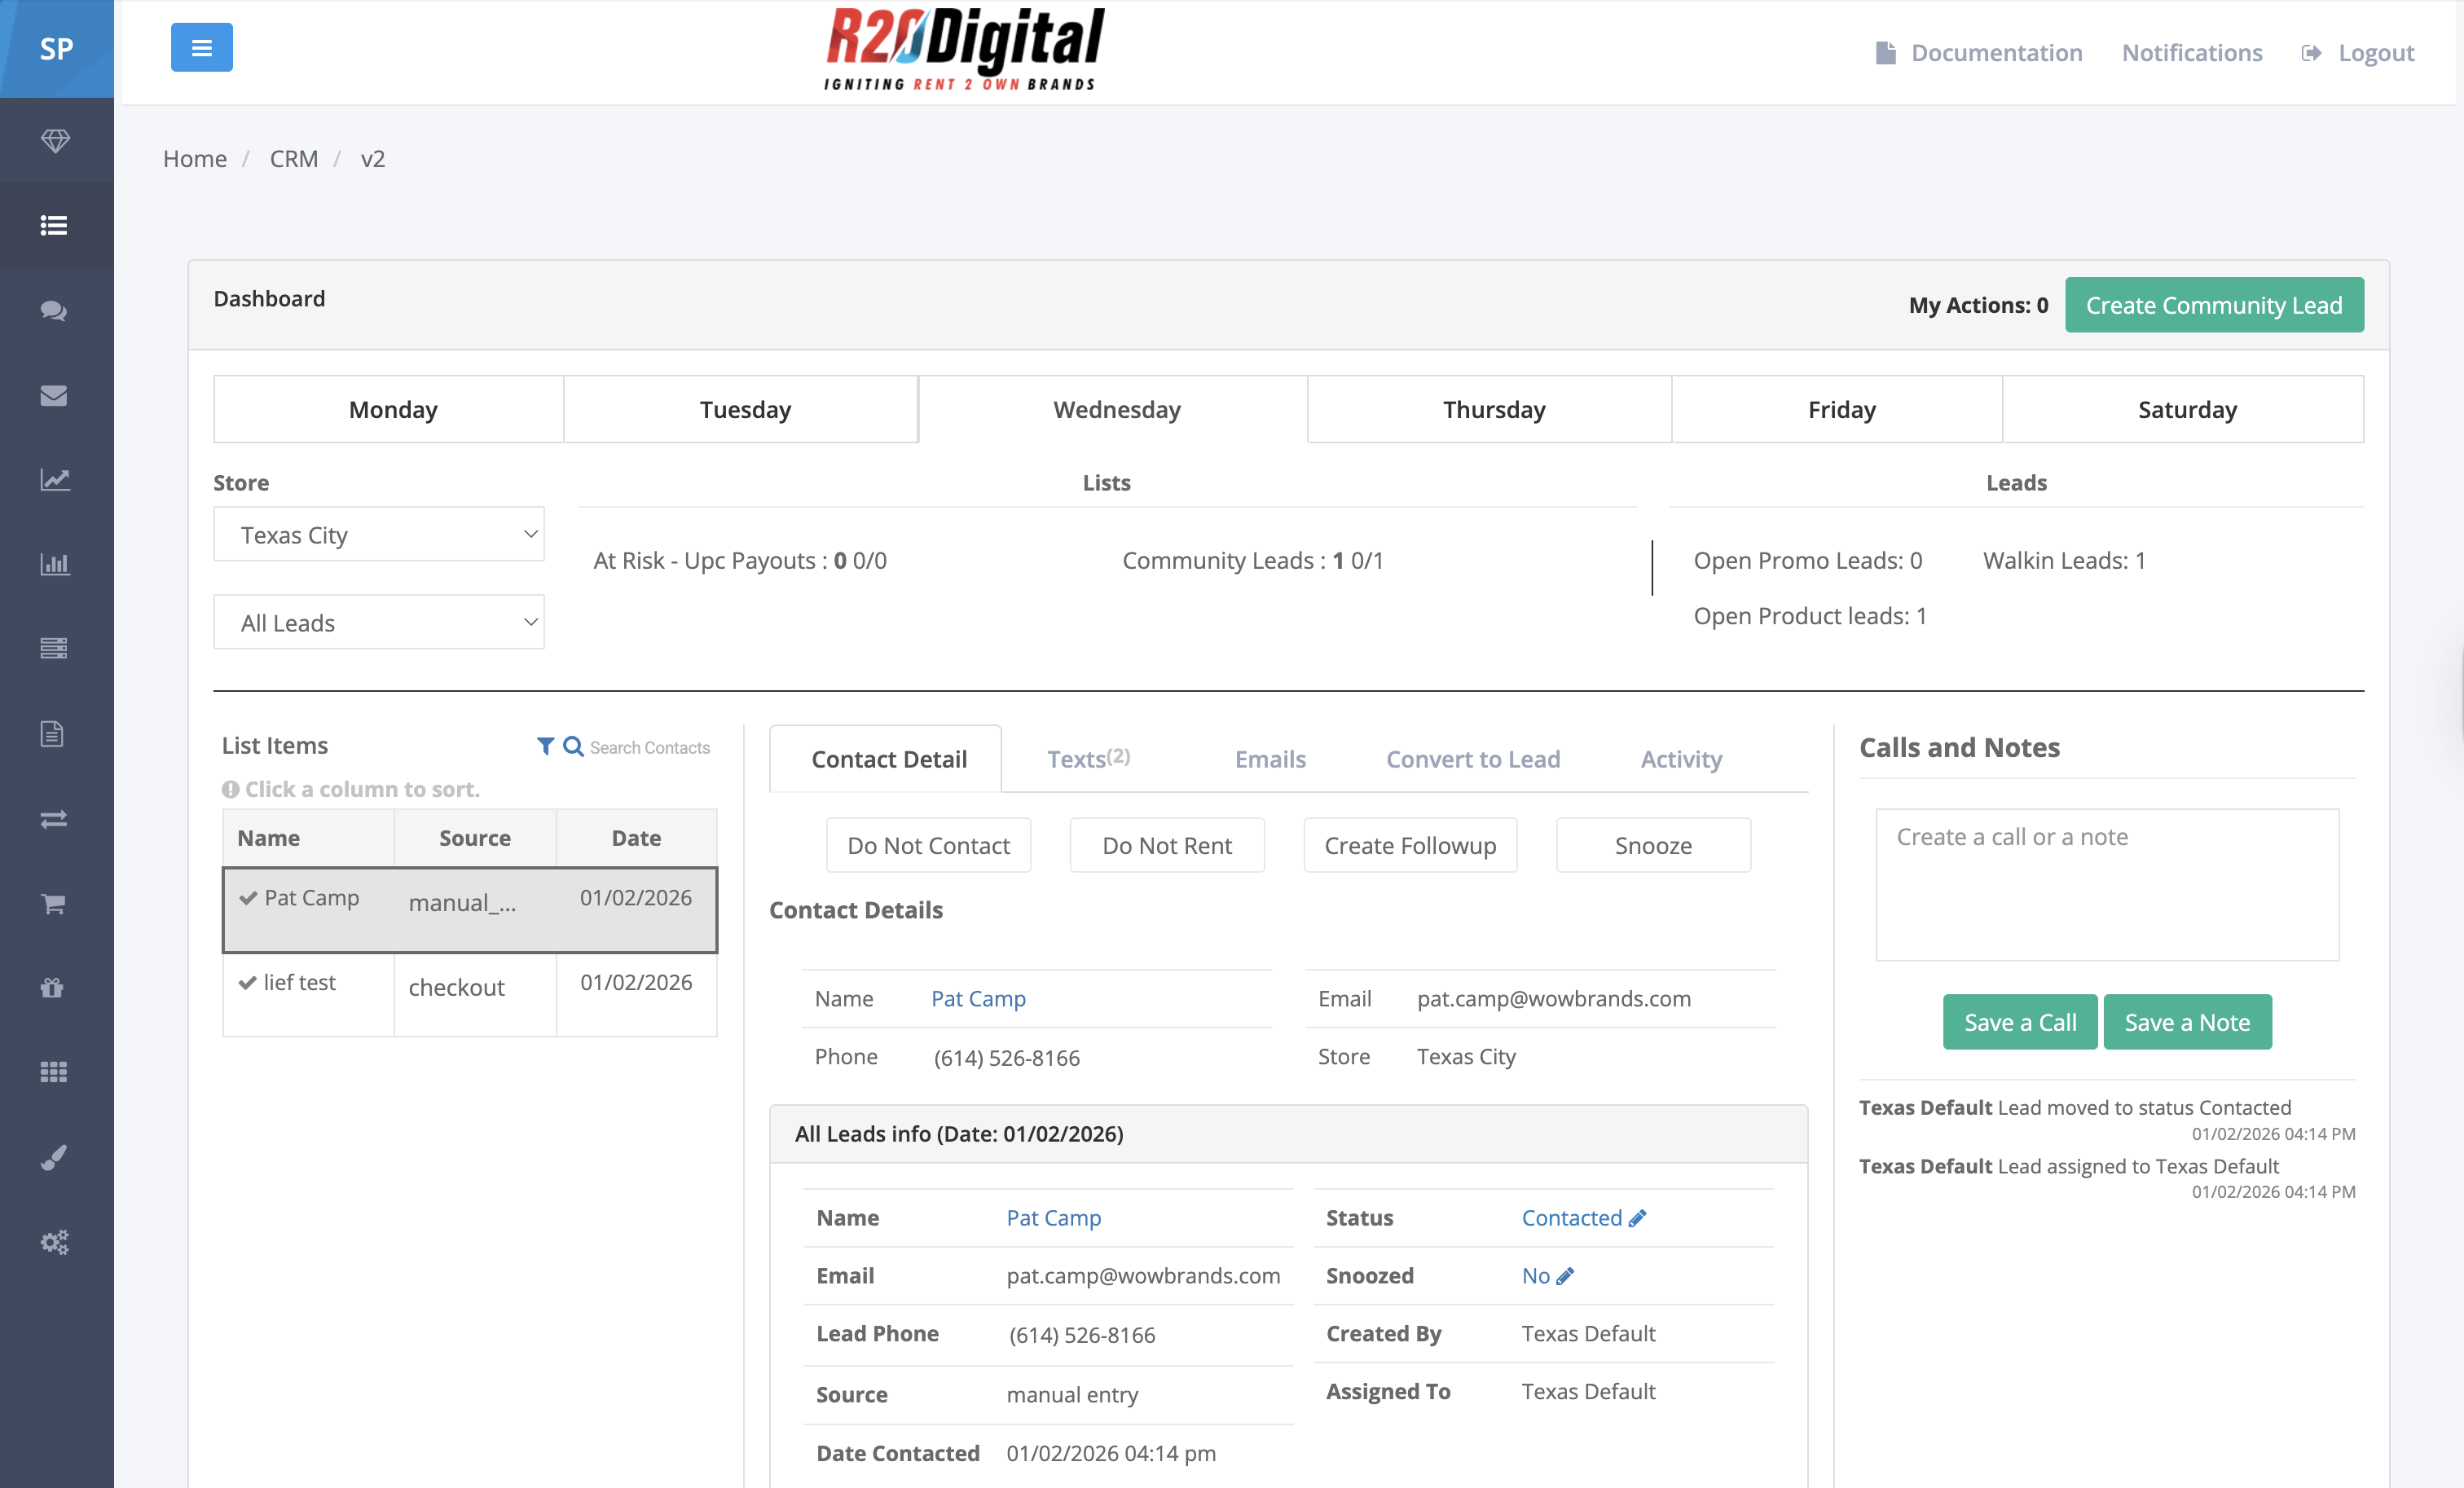The width and height of the screenshot is (2464, 1488).
Task: Open the chat bubbles sidebar icon
Action: click(54, 310)
